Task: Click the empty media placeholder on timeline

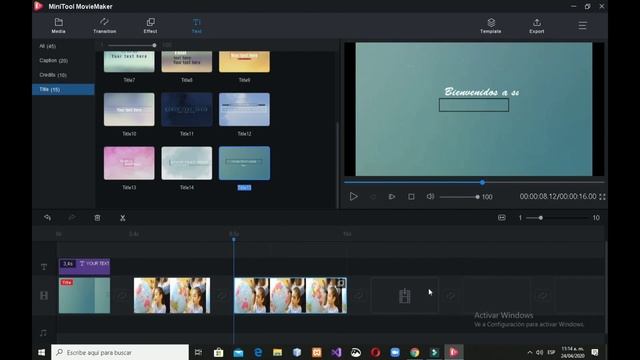Action: [x=404, y=296]
